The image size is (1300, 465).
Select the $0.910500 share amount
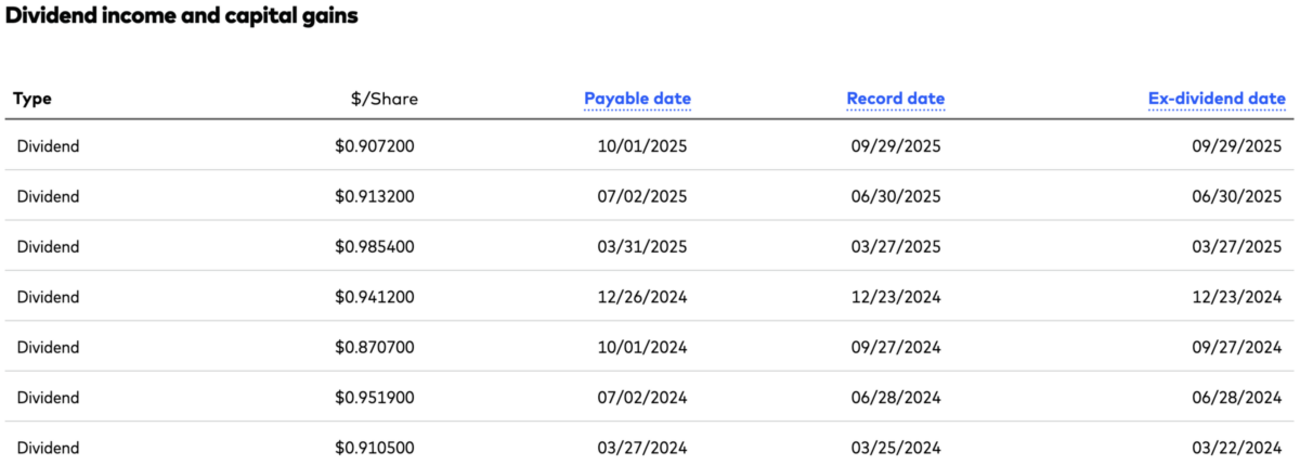375,447
